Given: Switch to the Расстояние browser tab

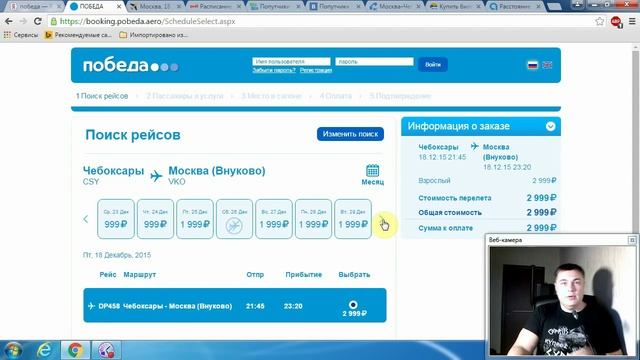Looking at the screenshot, I should tap(514, 7).
